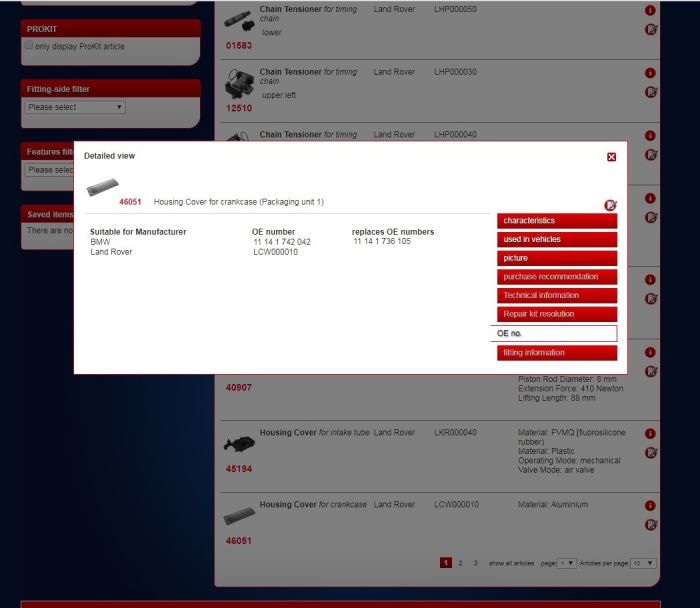Image resolution: width=700 pixels, height=608 pixels.
Task: Click thumbnail of article 12510
Action: tap(239, 83)
